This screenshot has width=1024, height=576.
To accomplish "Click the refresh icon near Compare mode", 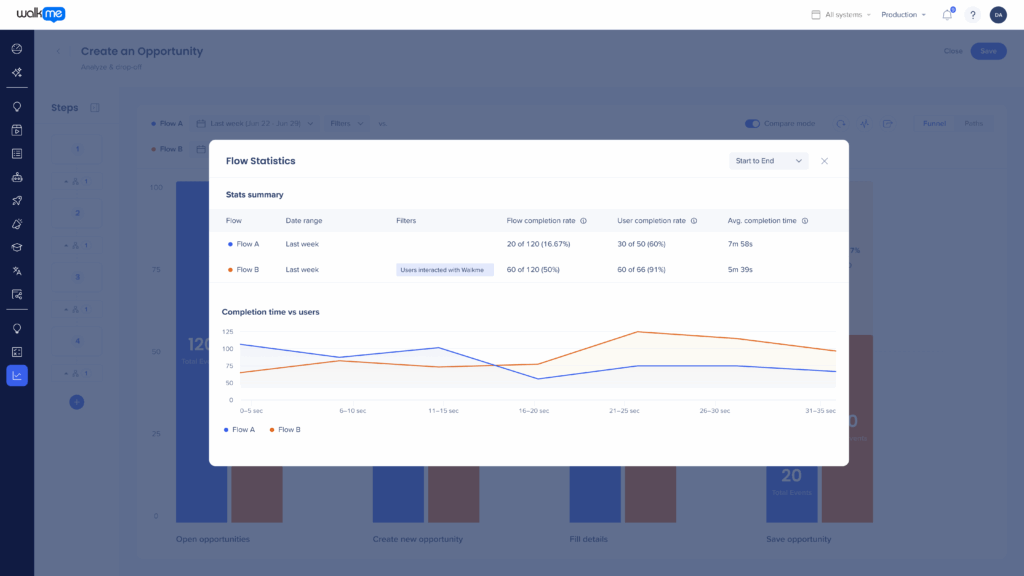I will pyautogui.click(x=840, y=123).
